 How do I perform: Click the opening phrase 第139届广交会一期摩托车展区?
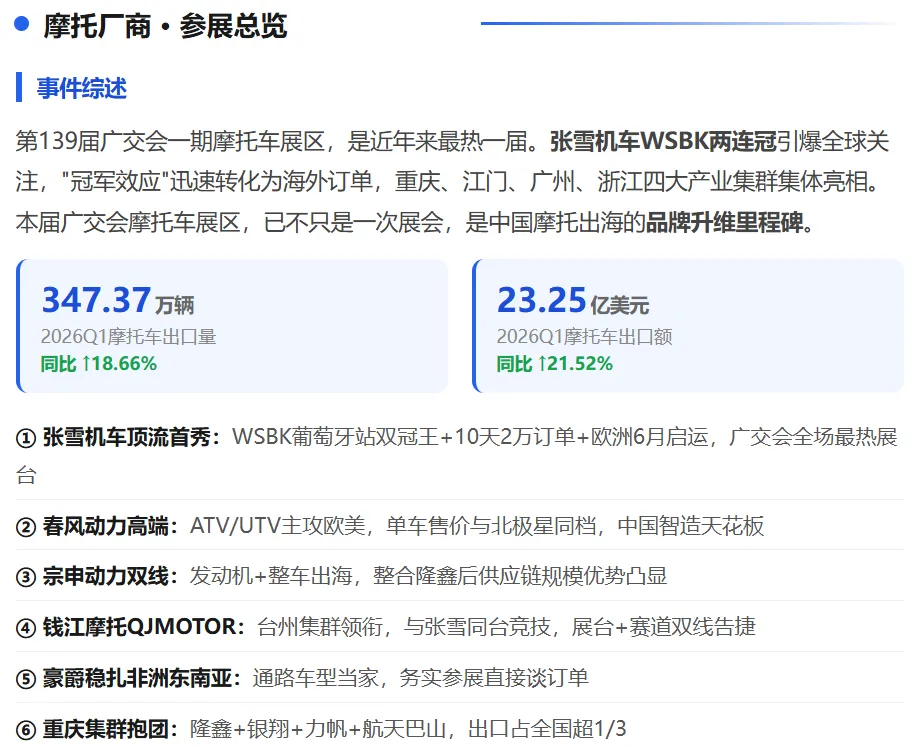click(x=170, y=142)
